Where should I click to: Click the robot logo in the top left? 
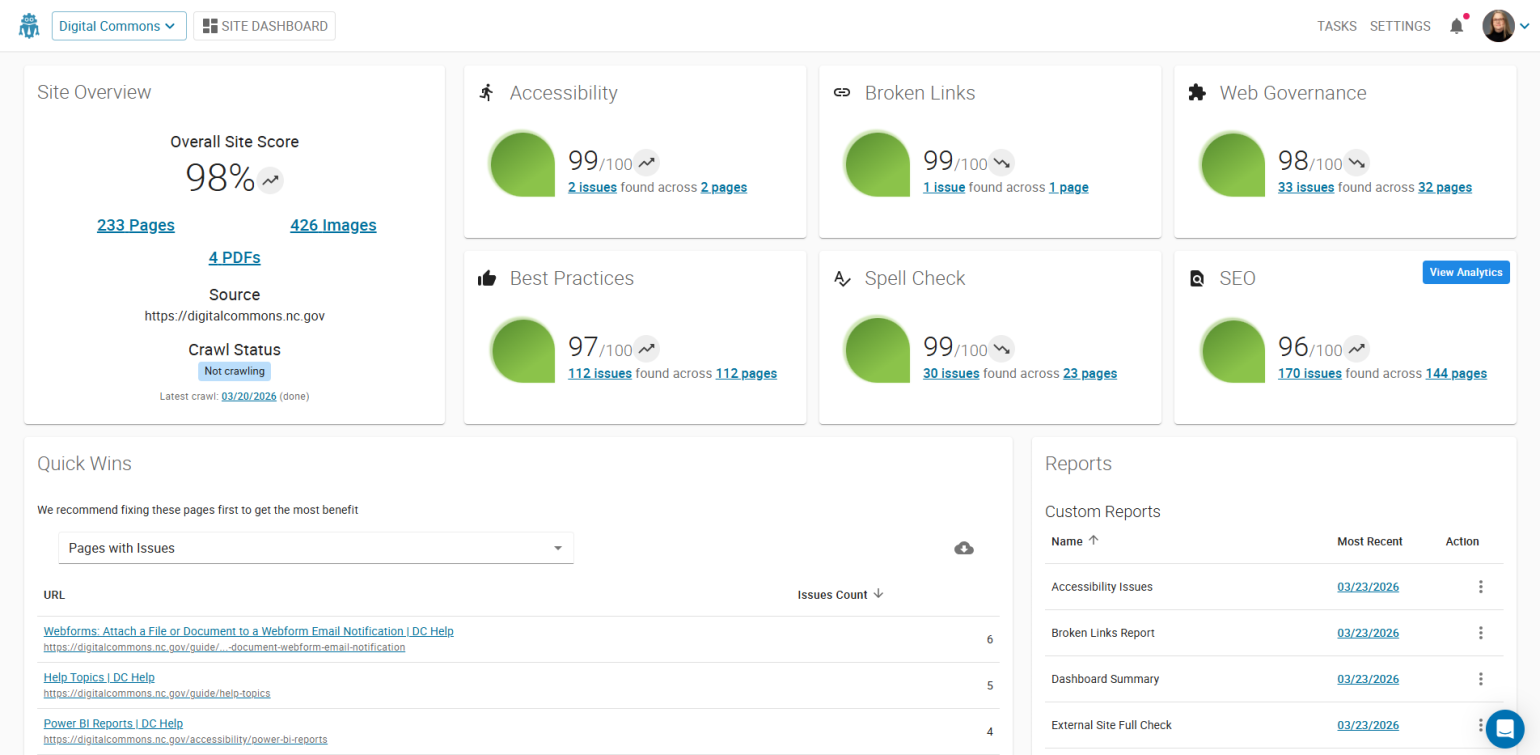(28, 24)
